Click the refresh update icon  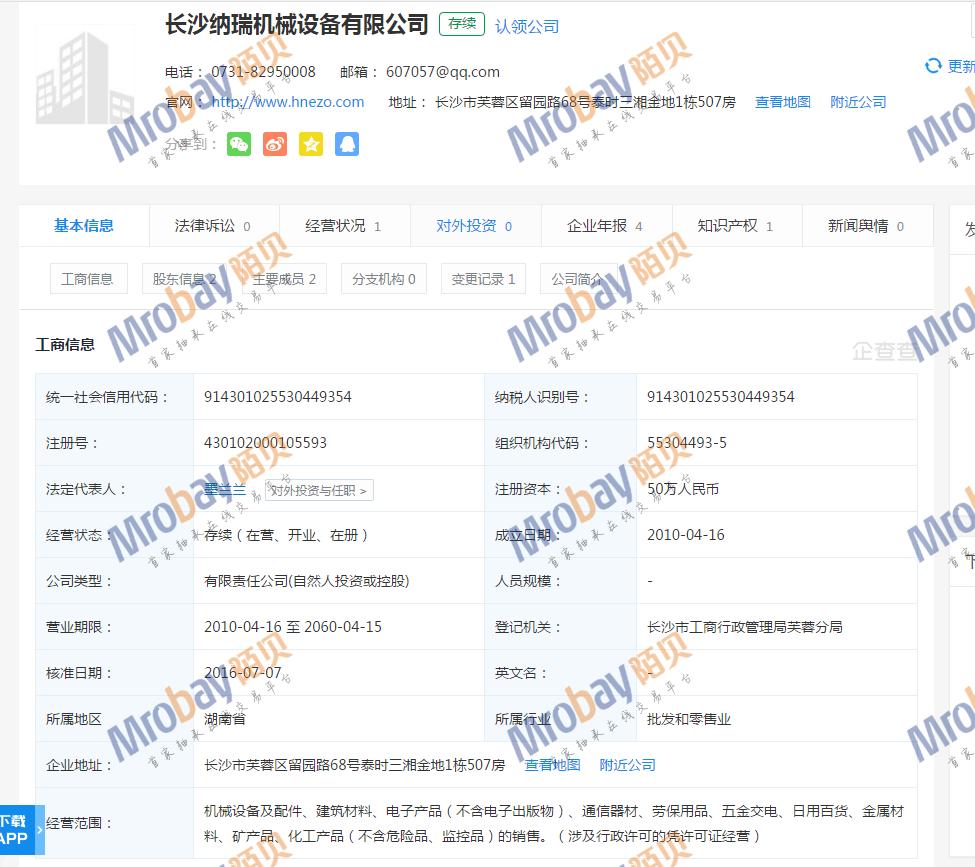tap(933, 66)
